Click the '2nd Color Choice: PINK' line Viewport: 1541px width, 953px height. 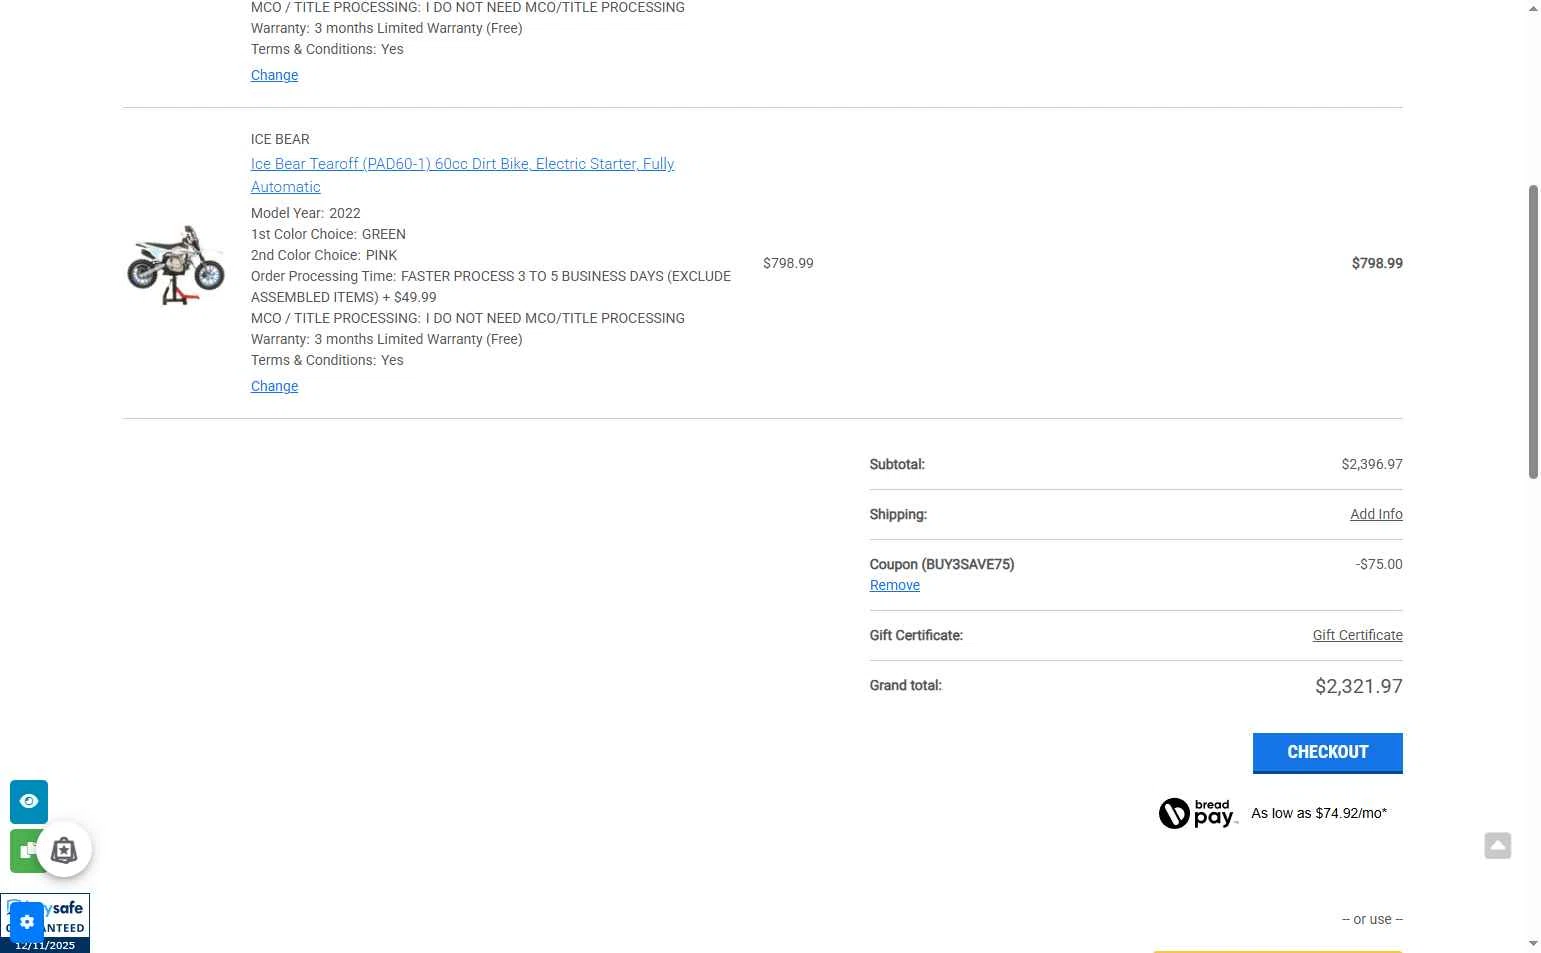click(x=324, y=255)
